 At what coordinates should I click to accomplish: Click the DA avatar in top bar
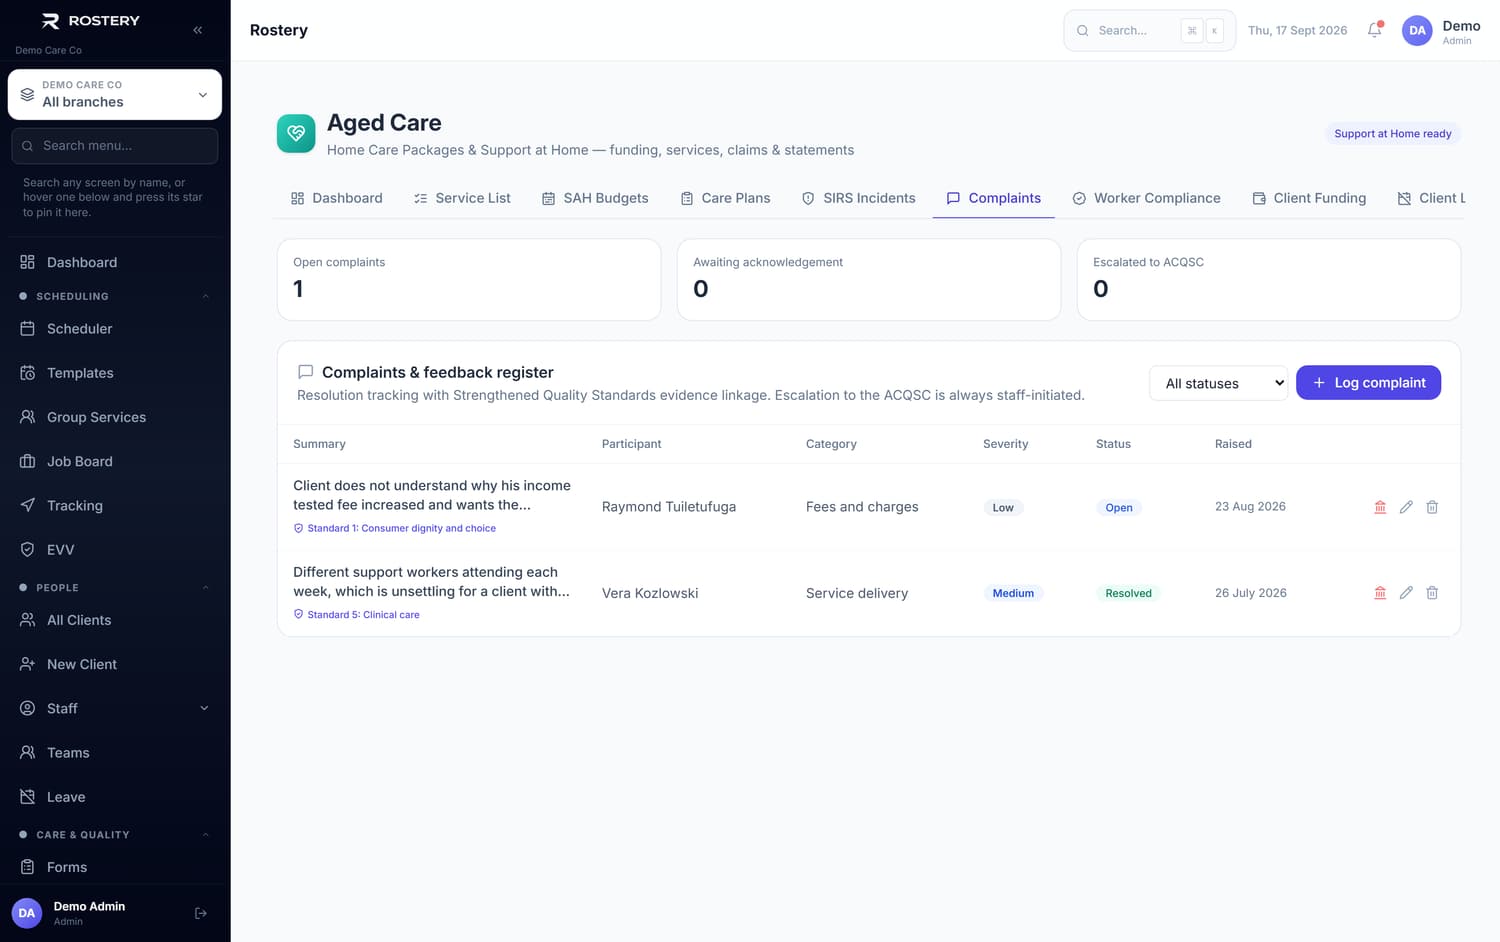coord(1417,30)
